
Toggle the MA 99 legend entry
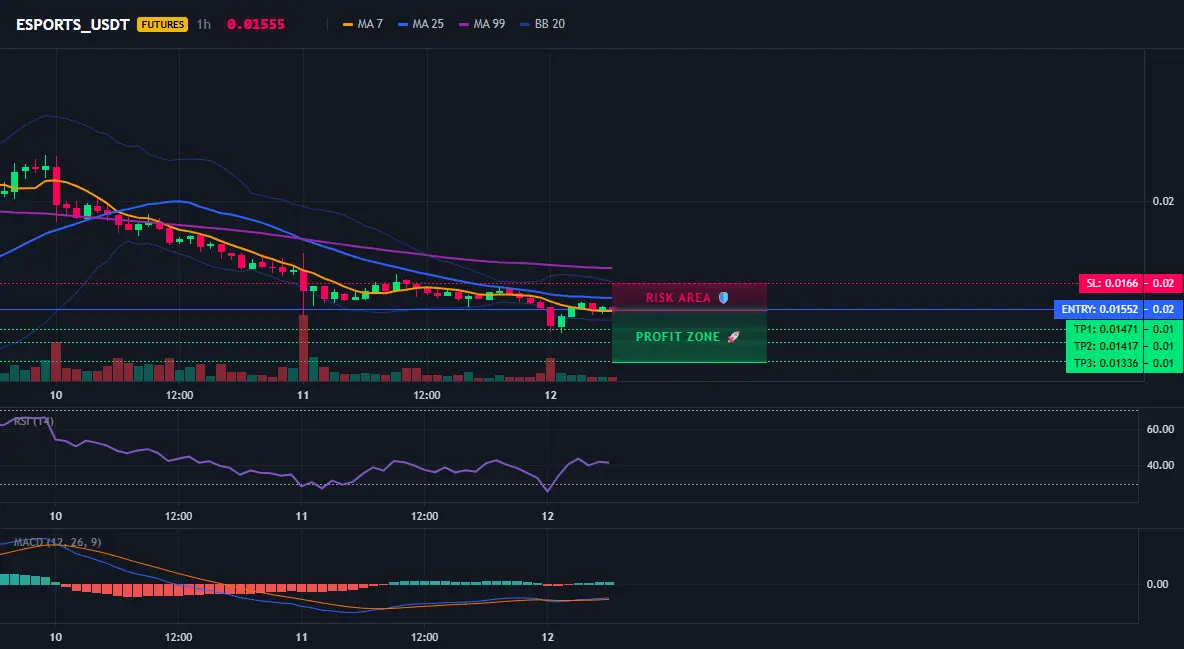pyautogui.click(x=483, y=24)
